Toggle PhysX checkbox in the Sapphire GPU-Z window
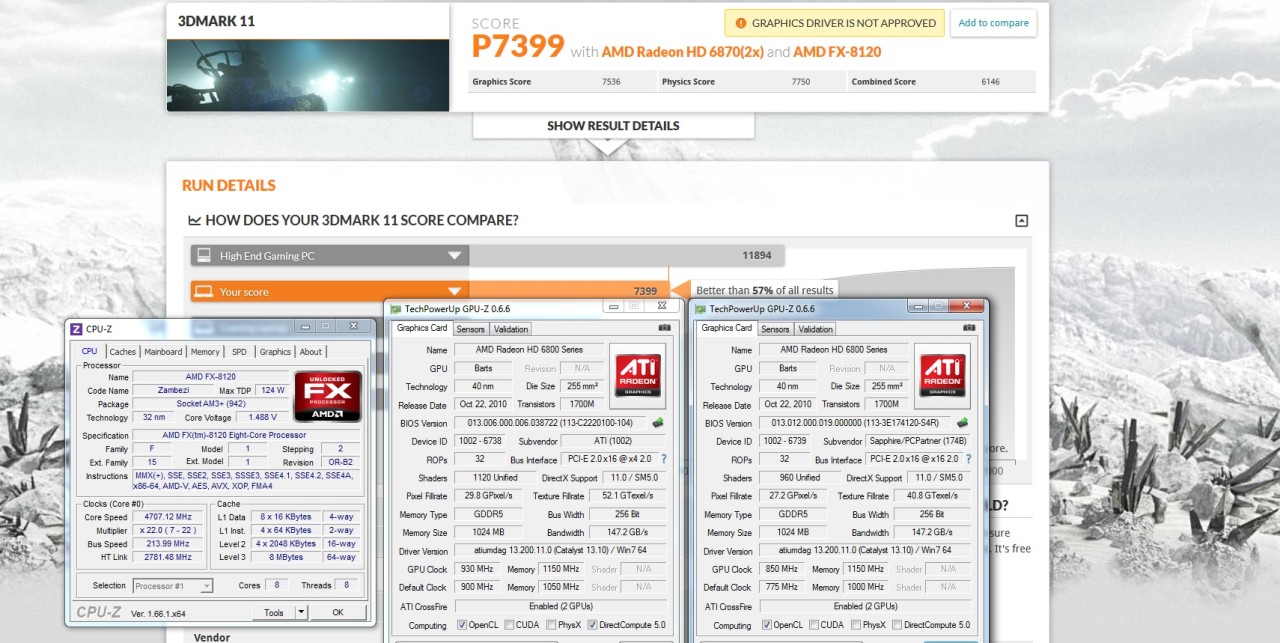The height and width of the screenshot is (643, 1280). [x=857, y=625]
